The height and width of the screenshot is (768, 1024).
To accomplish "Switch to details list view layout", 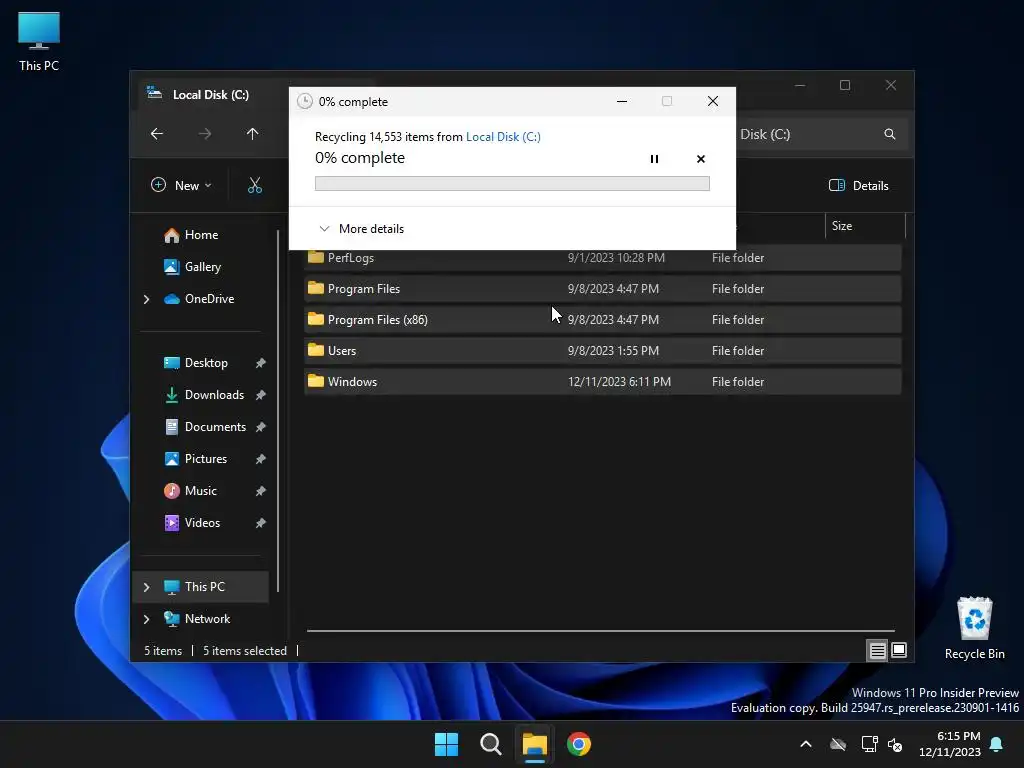I will coord(877,650).
